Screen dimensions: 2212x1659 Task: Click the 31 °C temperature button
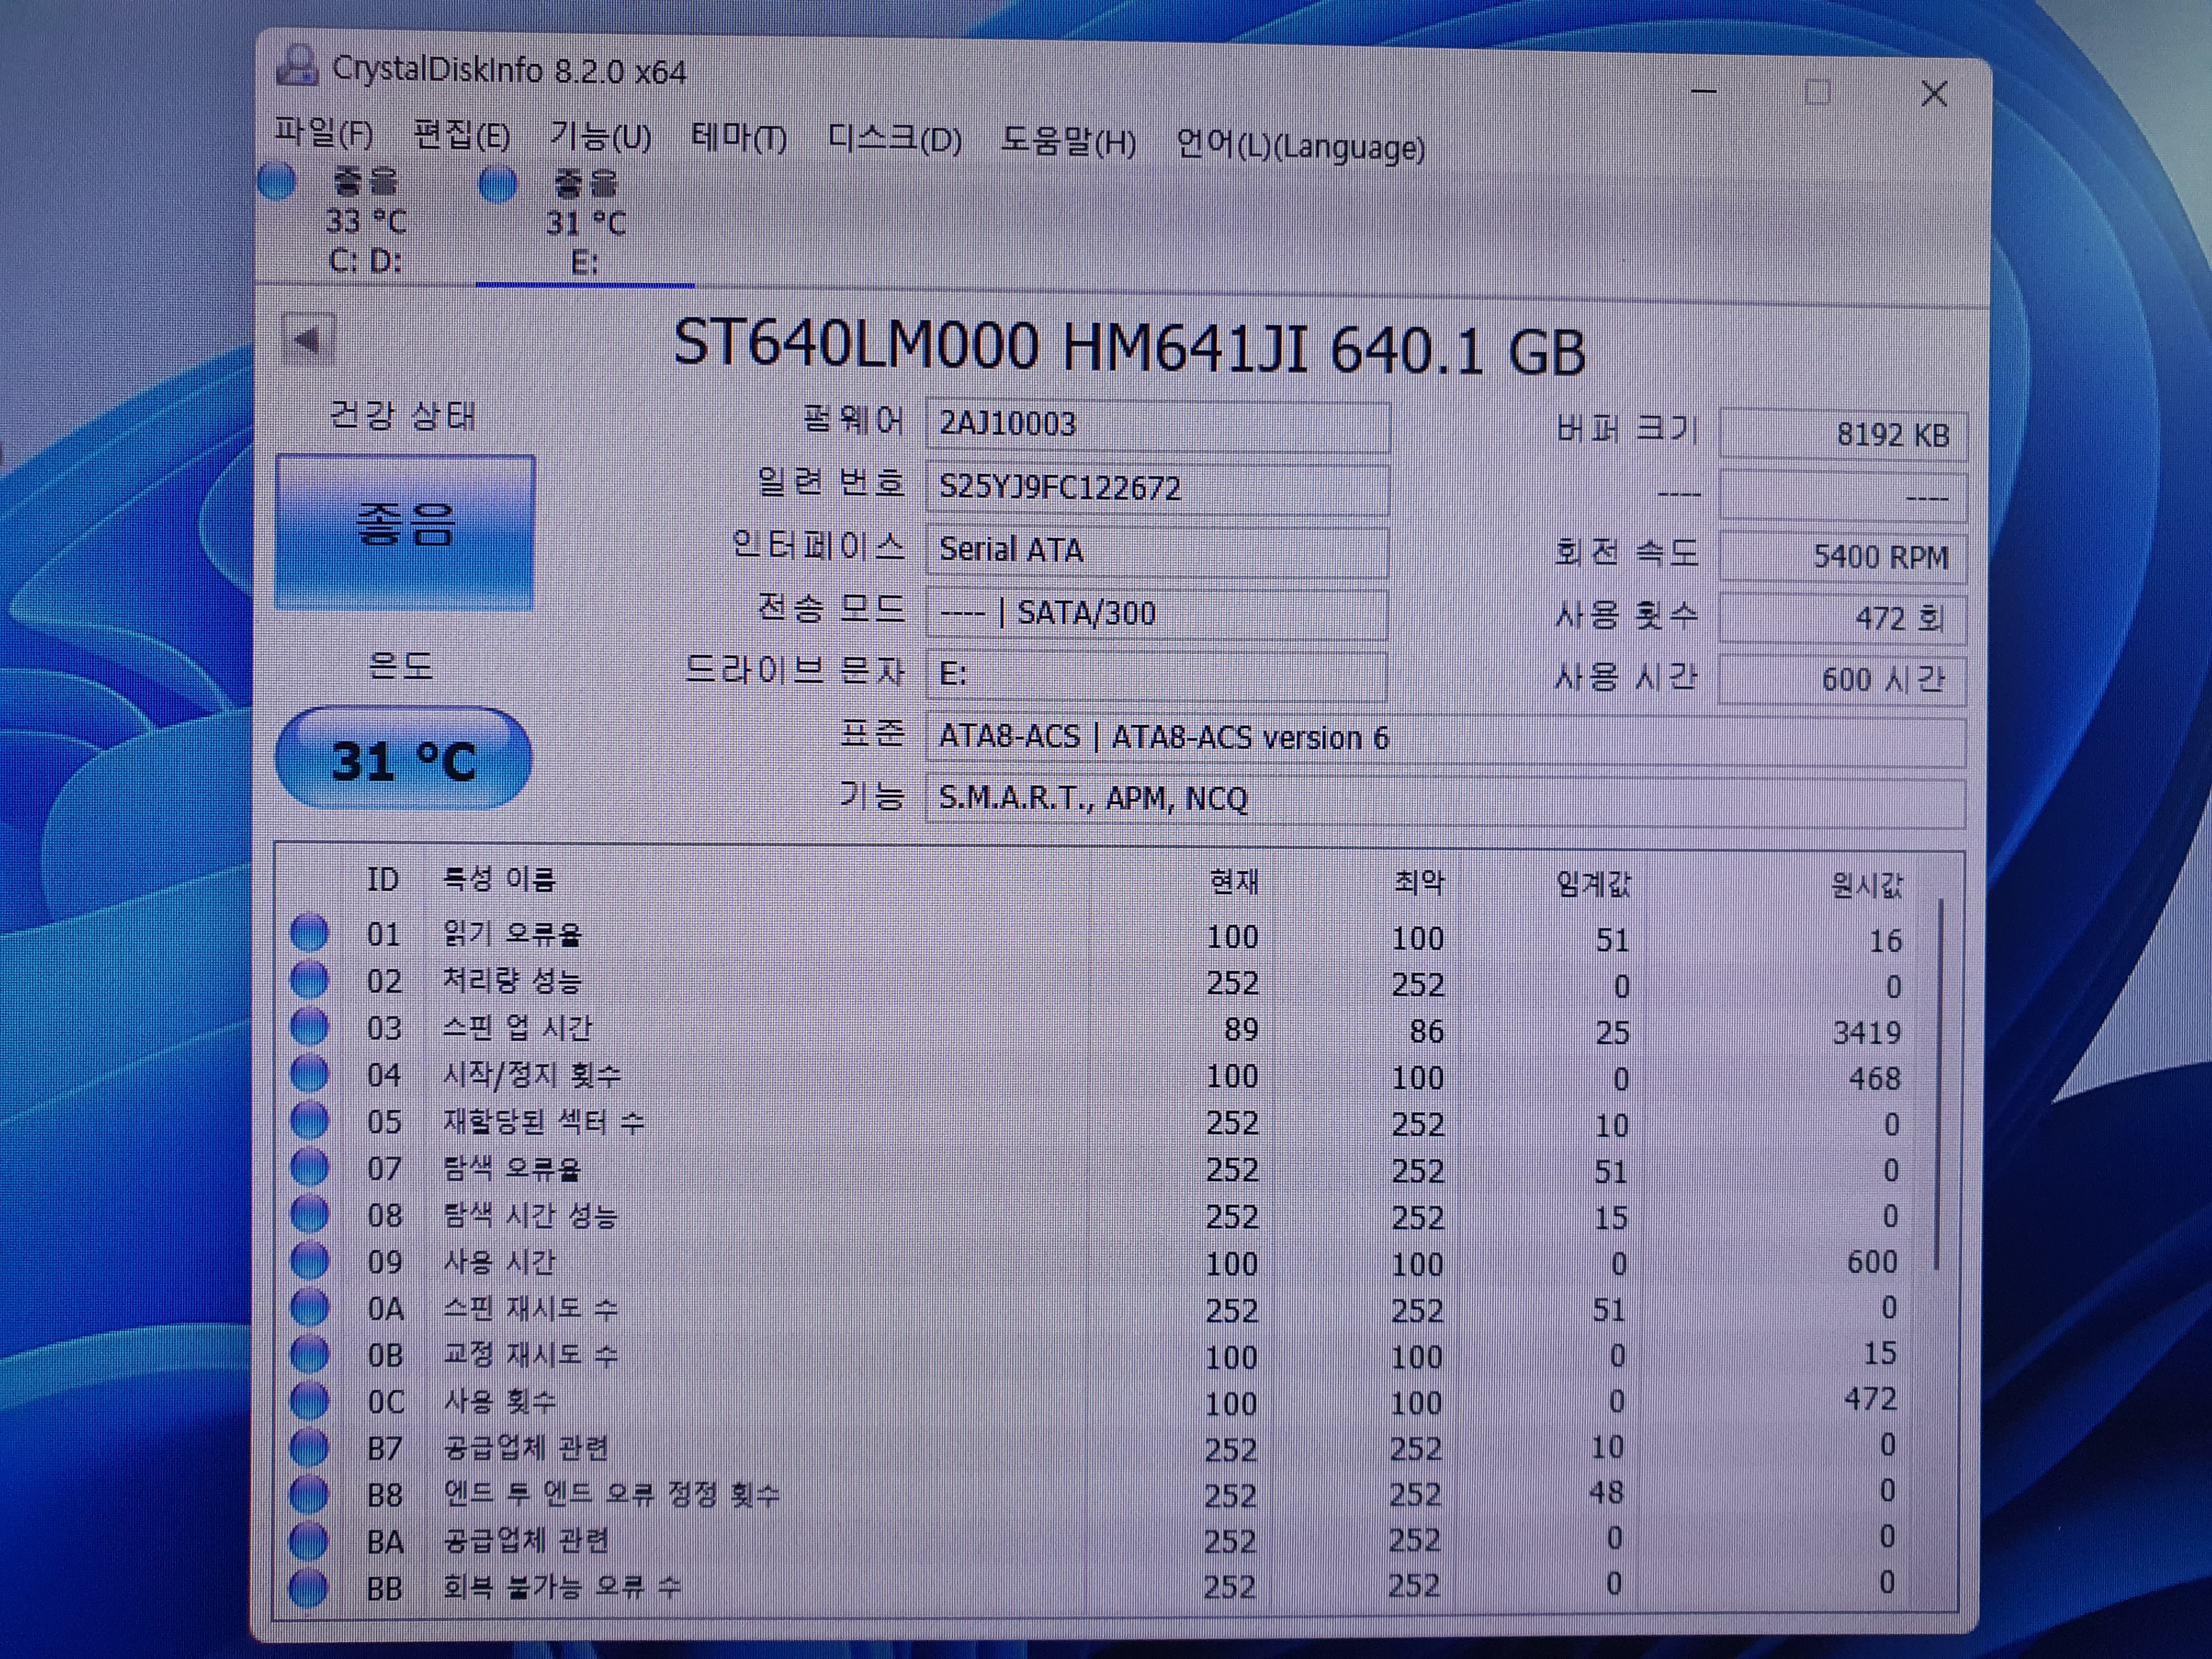403,759
